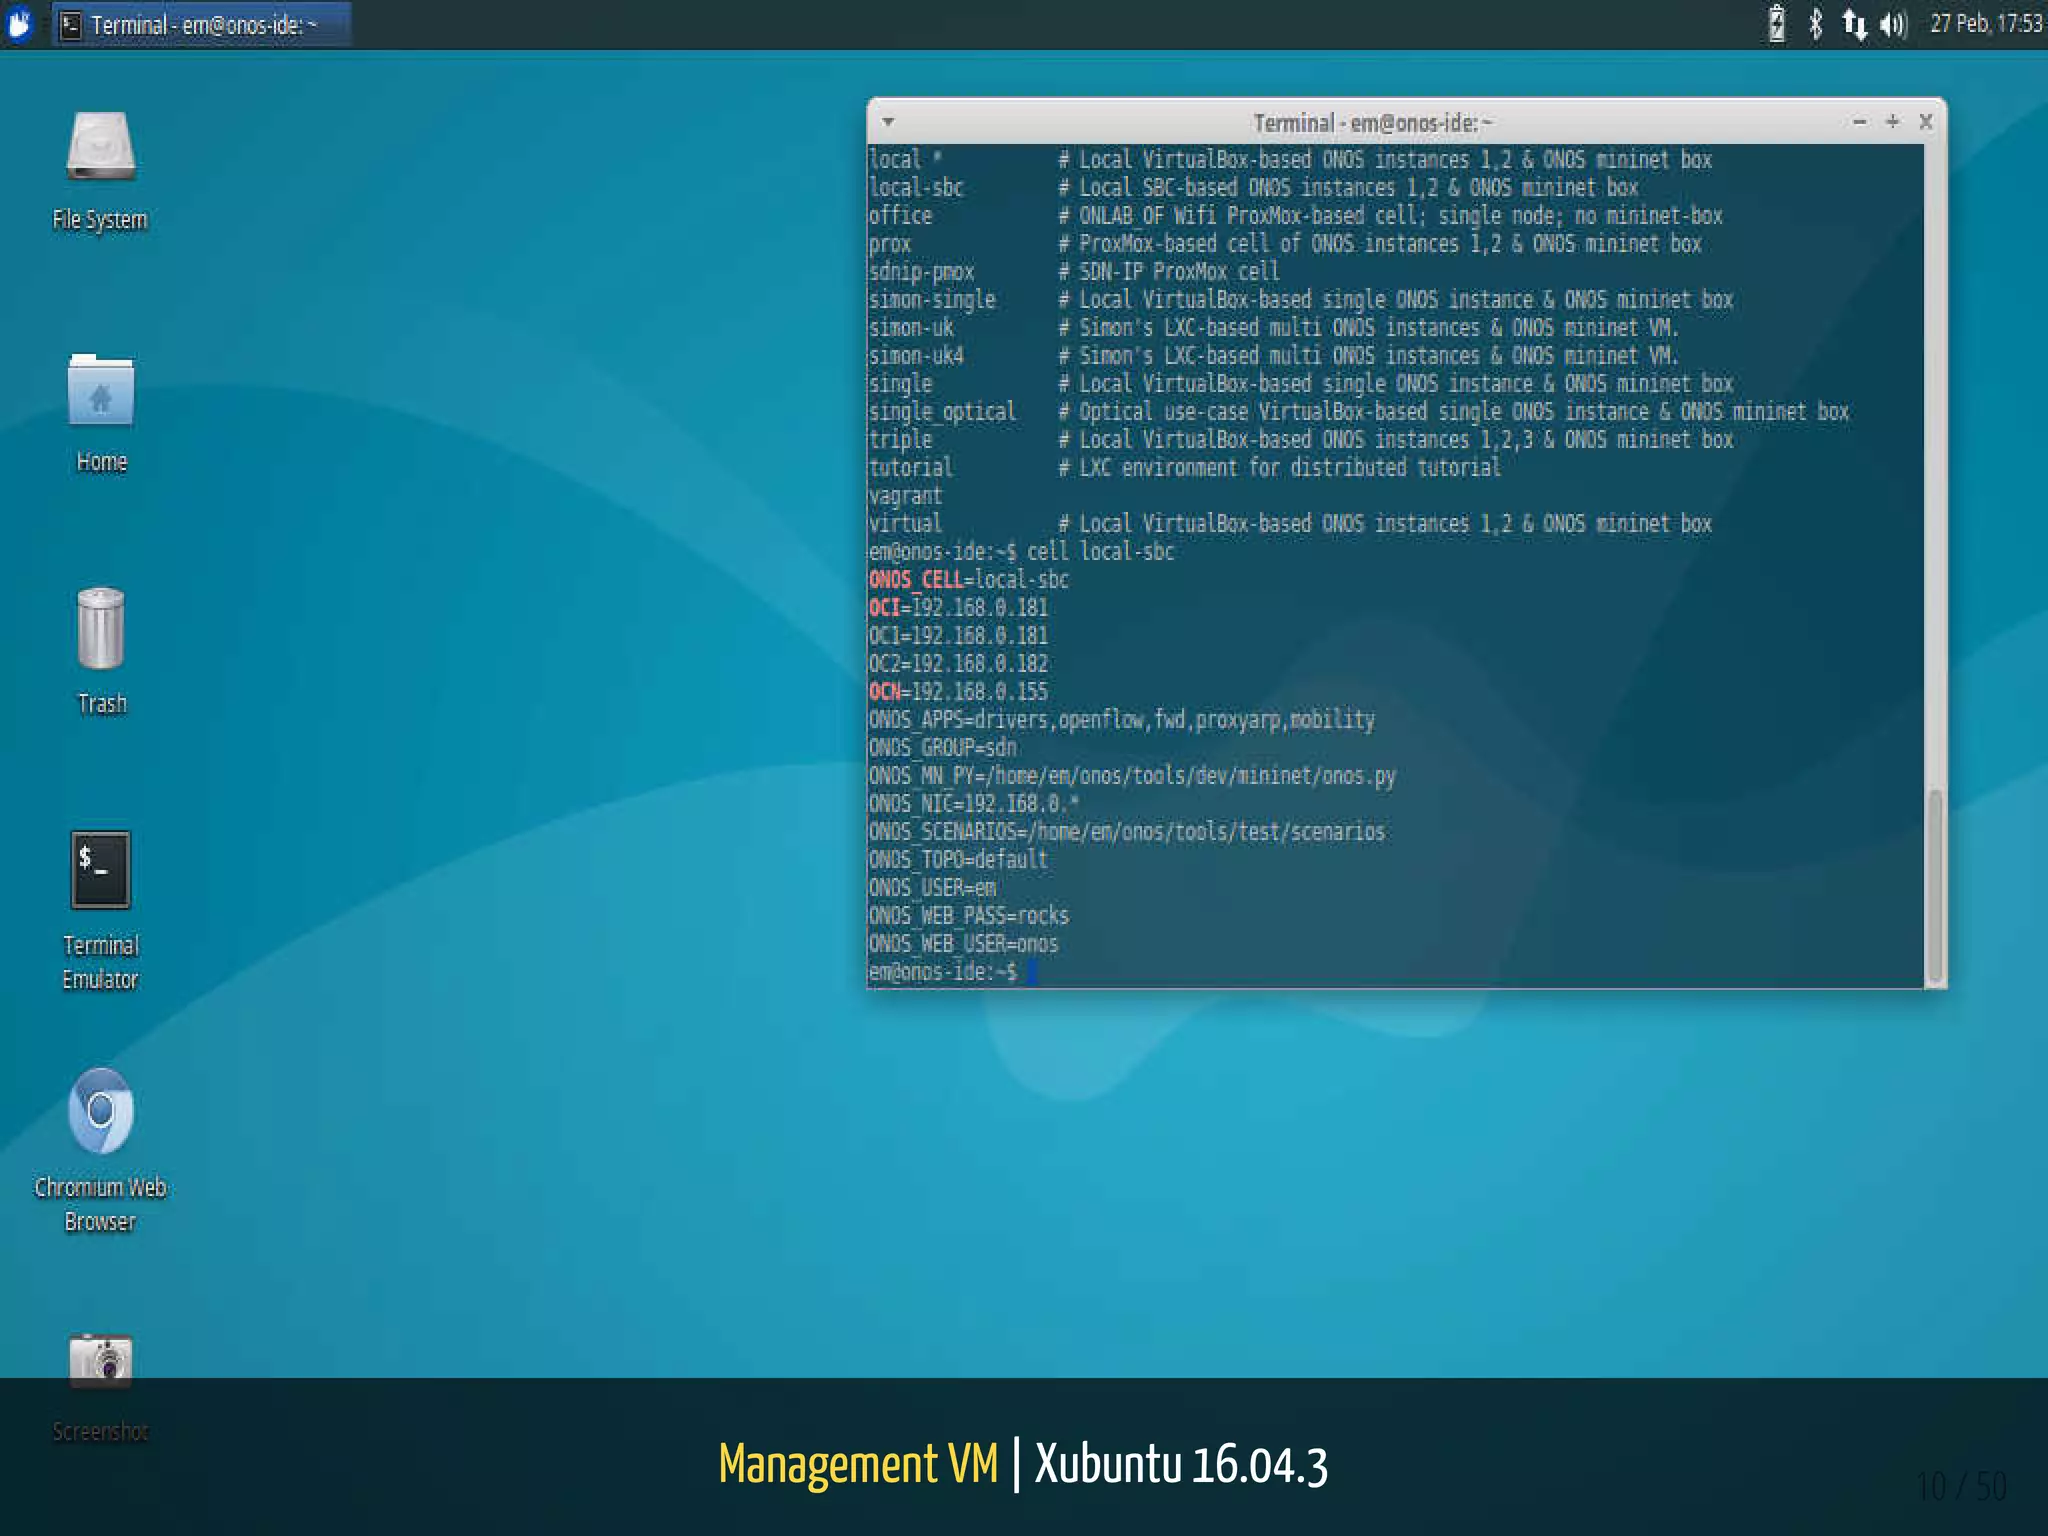Click the 'prox' cell row
The width and height of the screenshot is (2048, 1536).
tap(1285, 244)
